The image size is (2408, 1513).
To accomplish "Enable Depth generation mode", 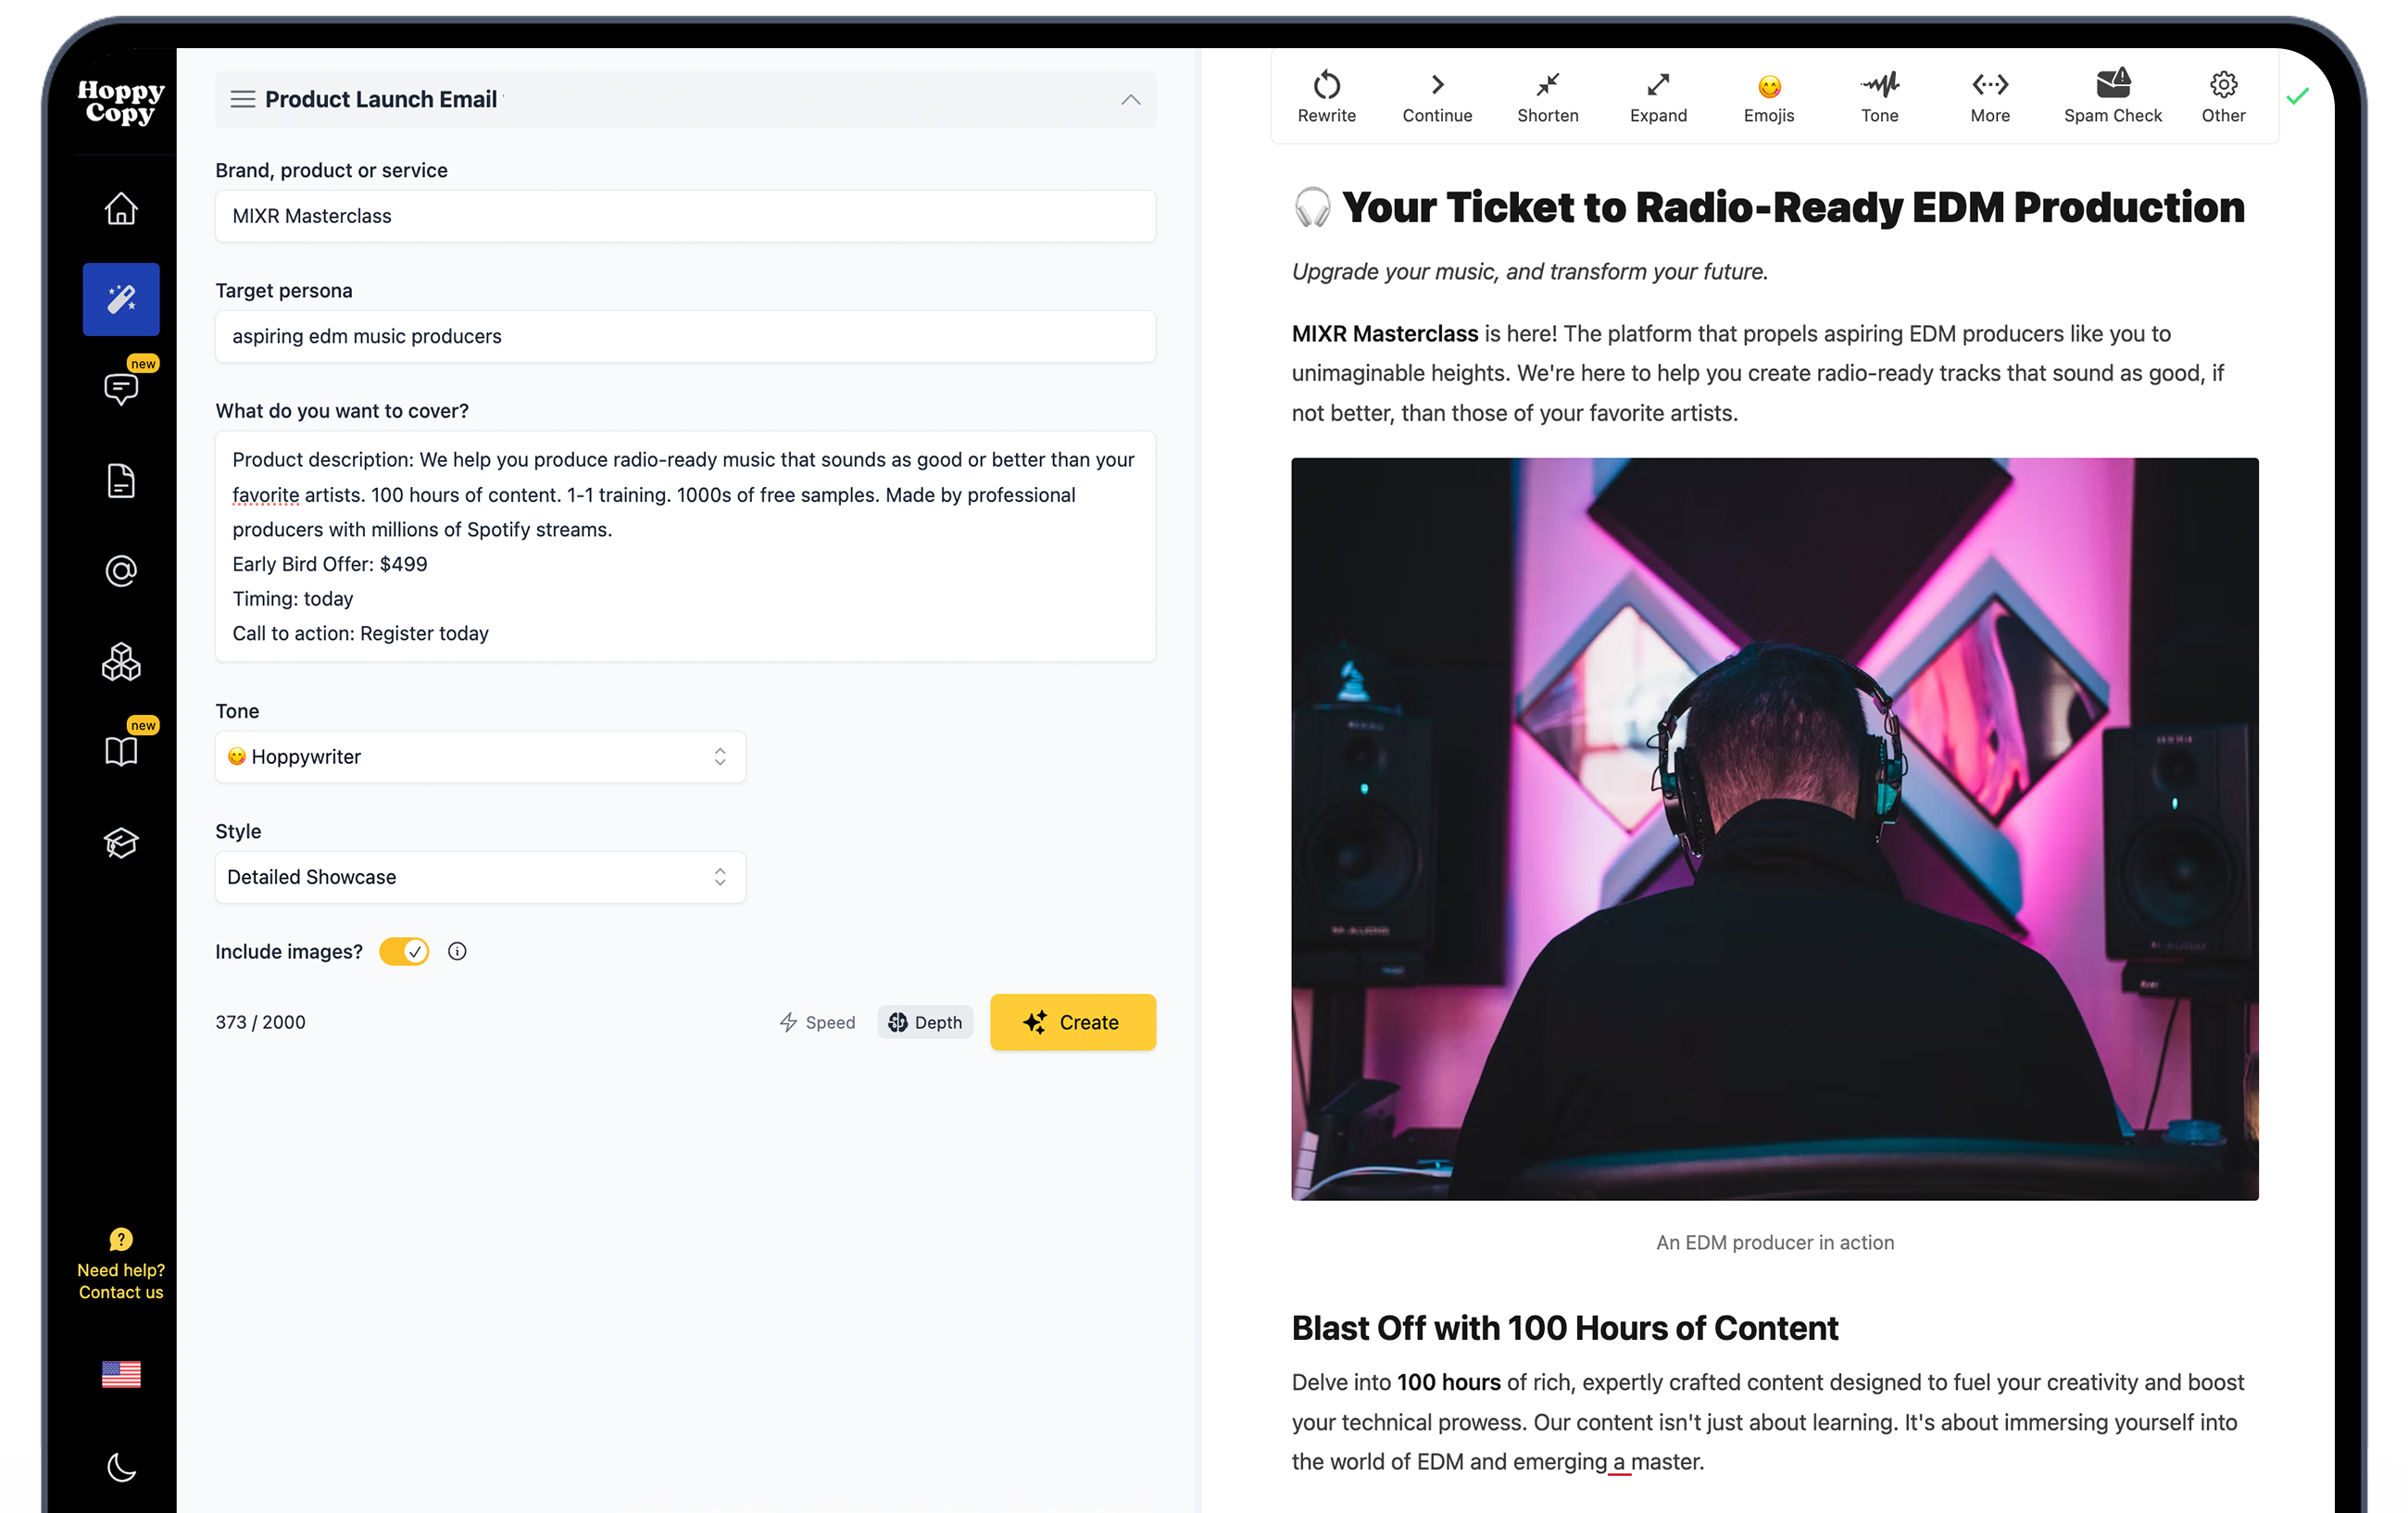I will coord(925,1022).
